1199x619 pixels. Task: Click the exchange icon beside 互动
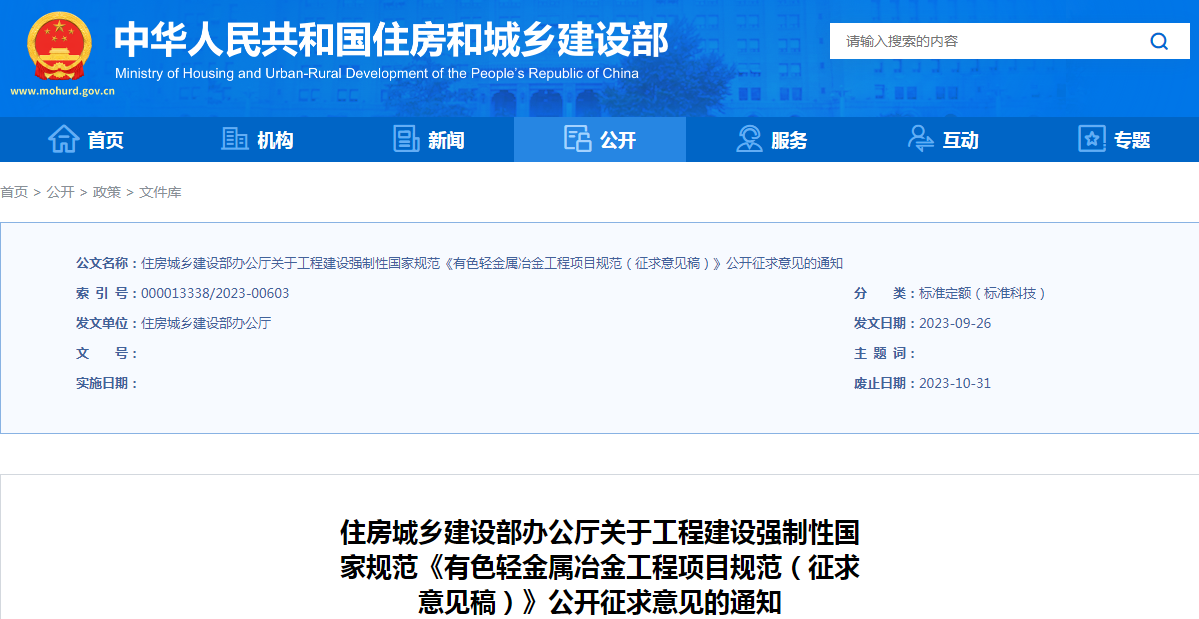point(920,140)
